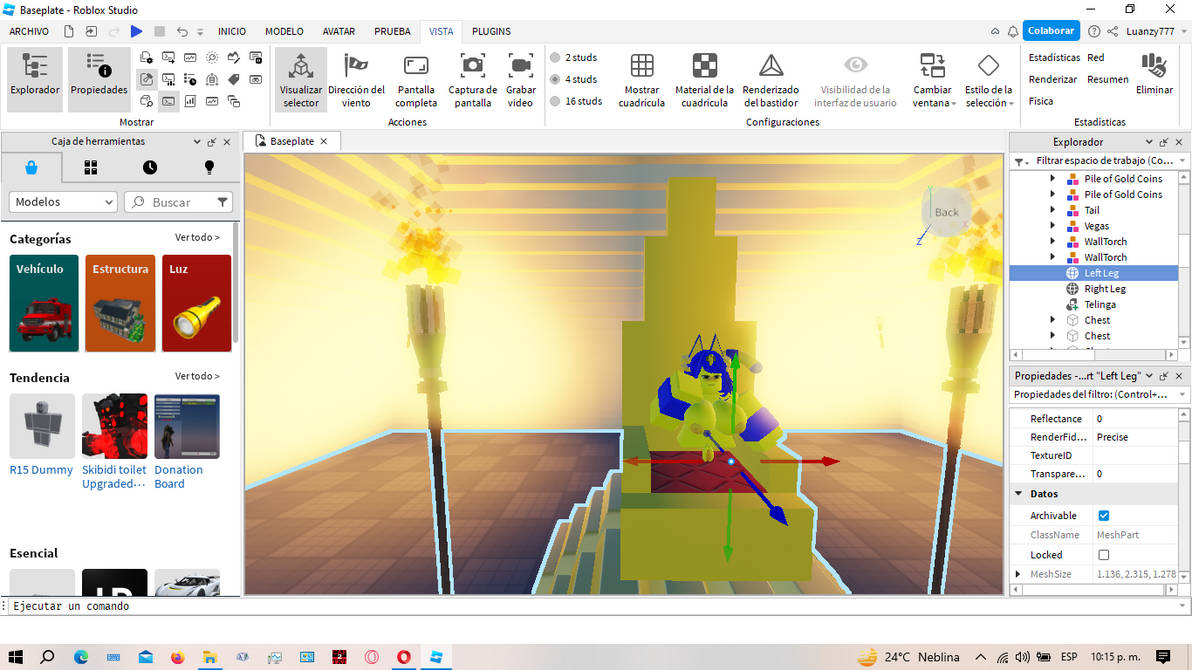
Task: Select the 2 studs grid option
Action: 555,58
